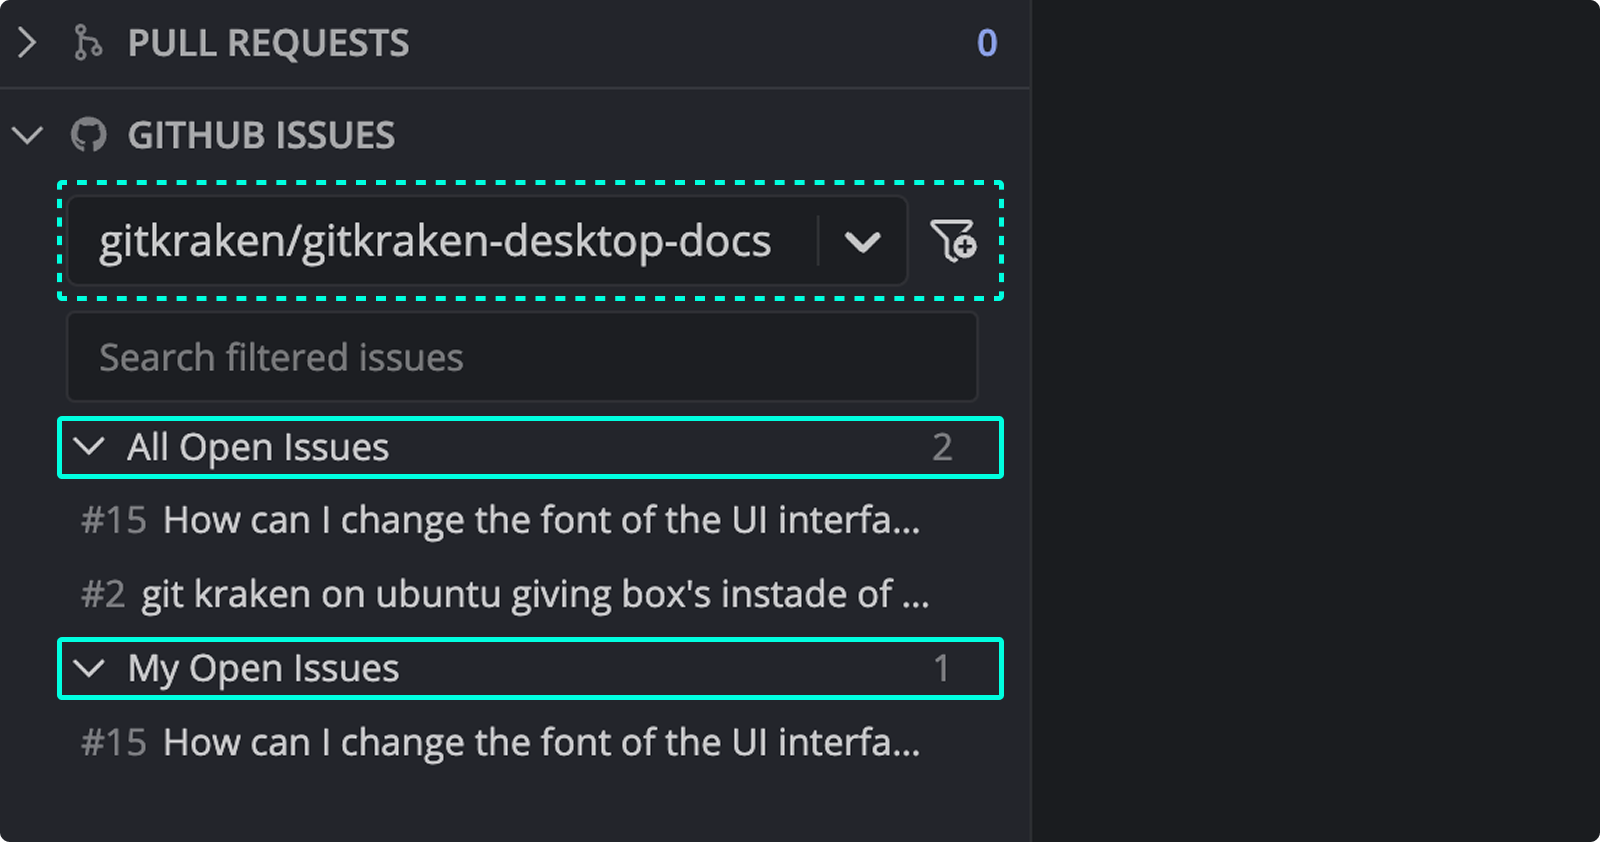Click the All Open Issues header label
Image resolution: width=1600 pixels, height=842 pixels.
click(x=256, y=448)
